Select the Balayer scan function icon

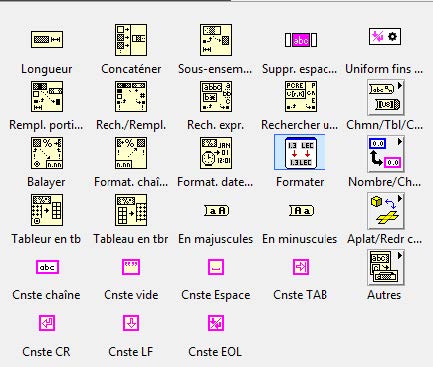click(x=47, y=153)
